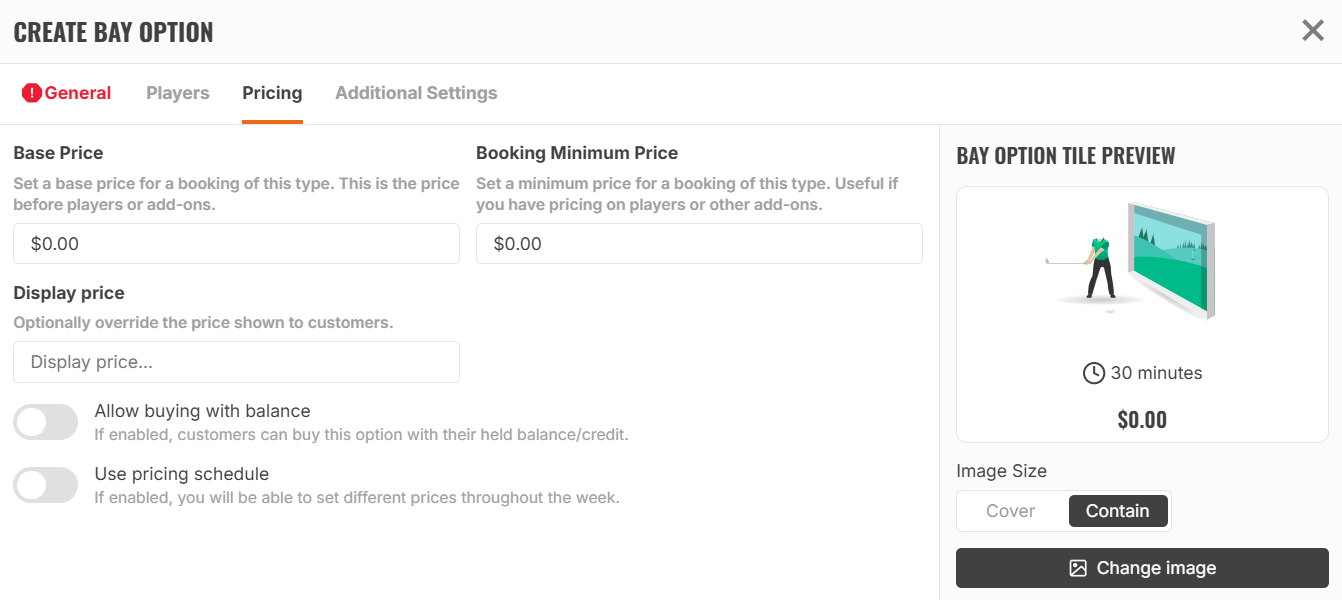The height and width of the screenshot is (600, 1342).
Task: Close the Create Bay Option dialog
Action: [1313, 31]
